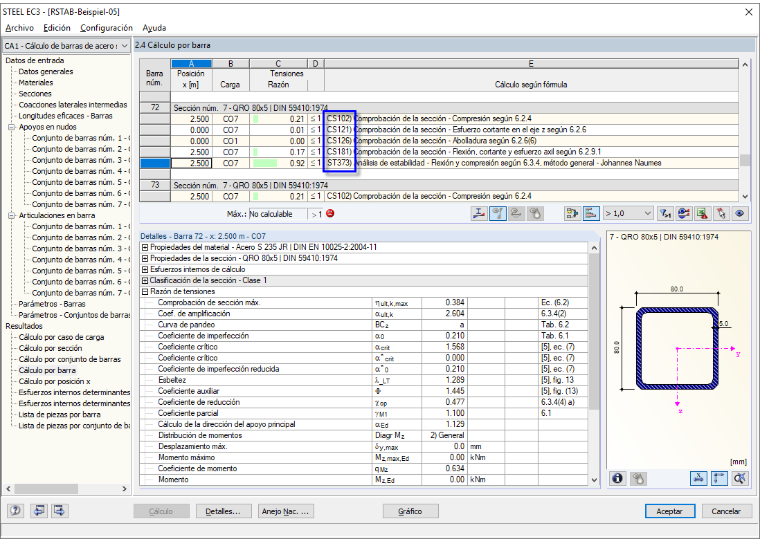Toggle the colored result bars icon
The width and height of the screenshot is (760, 542).
(591, 213)
